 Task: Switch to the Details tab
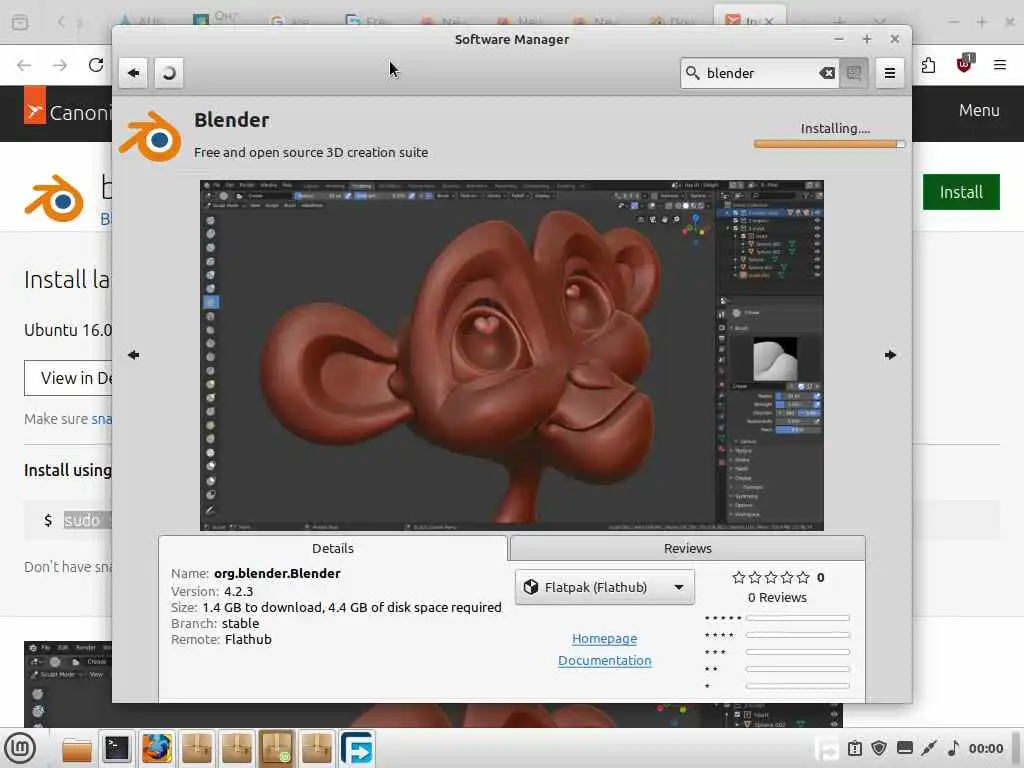pos(333,549)
